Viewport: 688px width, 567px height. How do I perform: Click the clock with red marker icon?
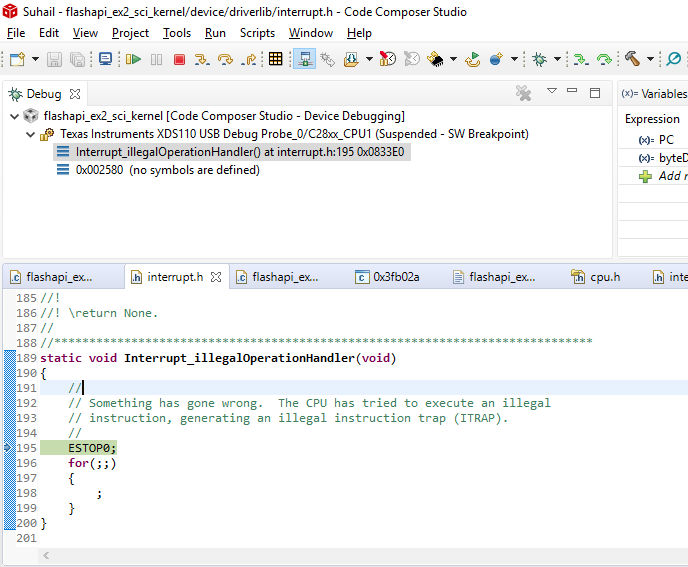pos(388,59)
